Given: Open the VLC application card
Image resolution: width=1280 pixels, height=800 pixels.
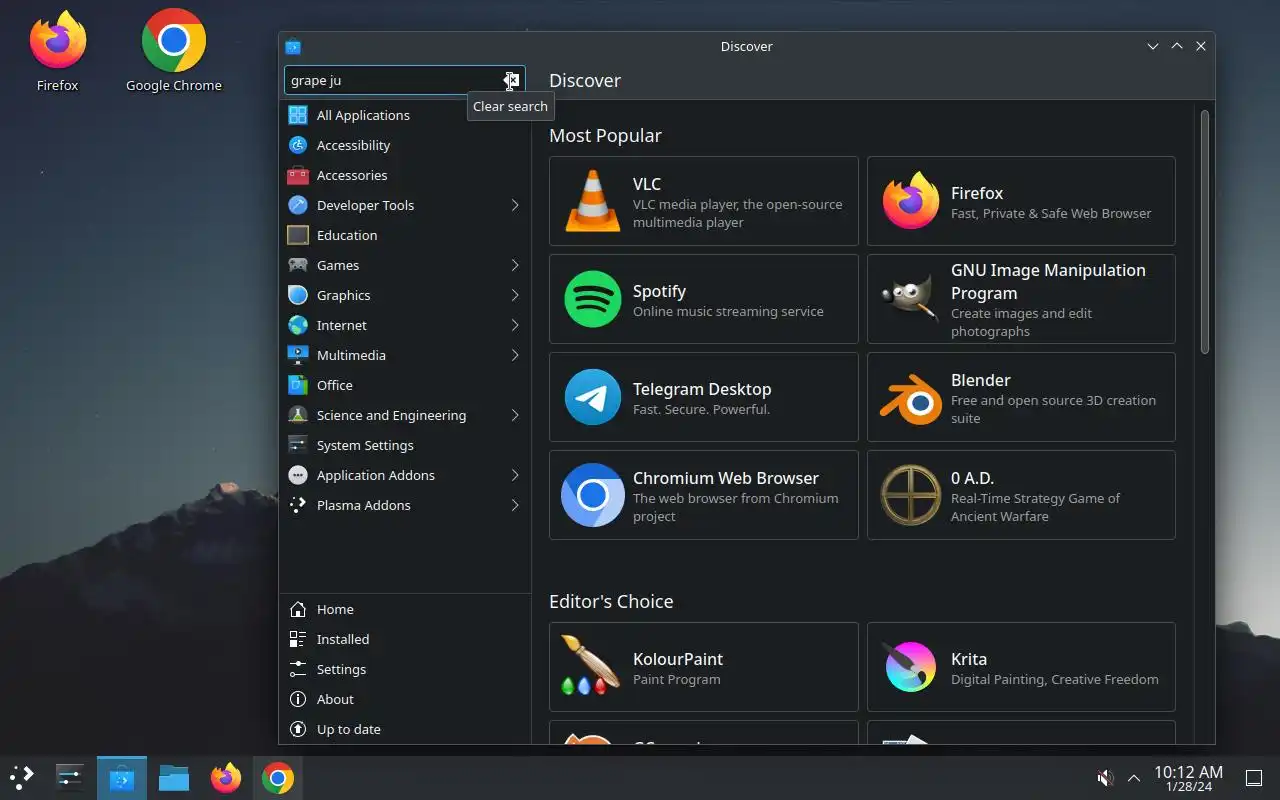Looking at the screenshot, I should 704,201.
